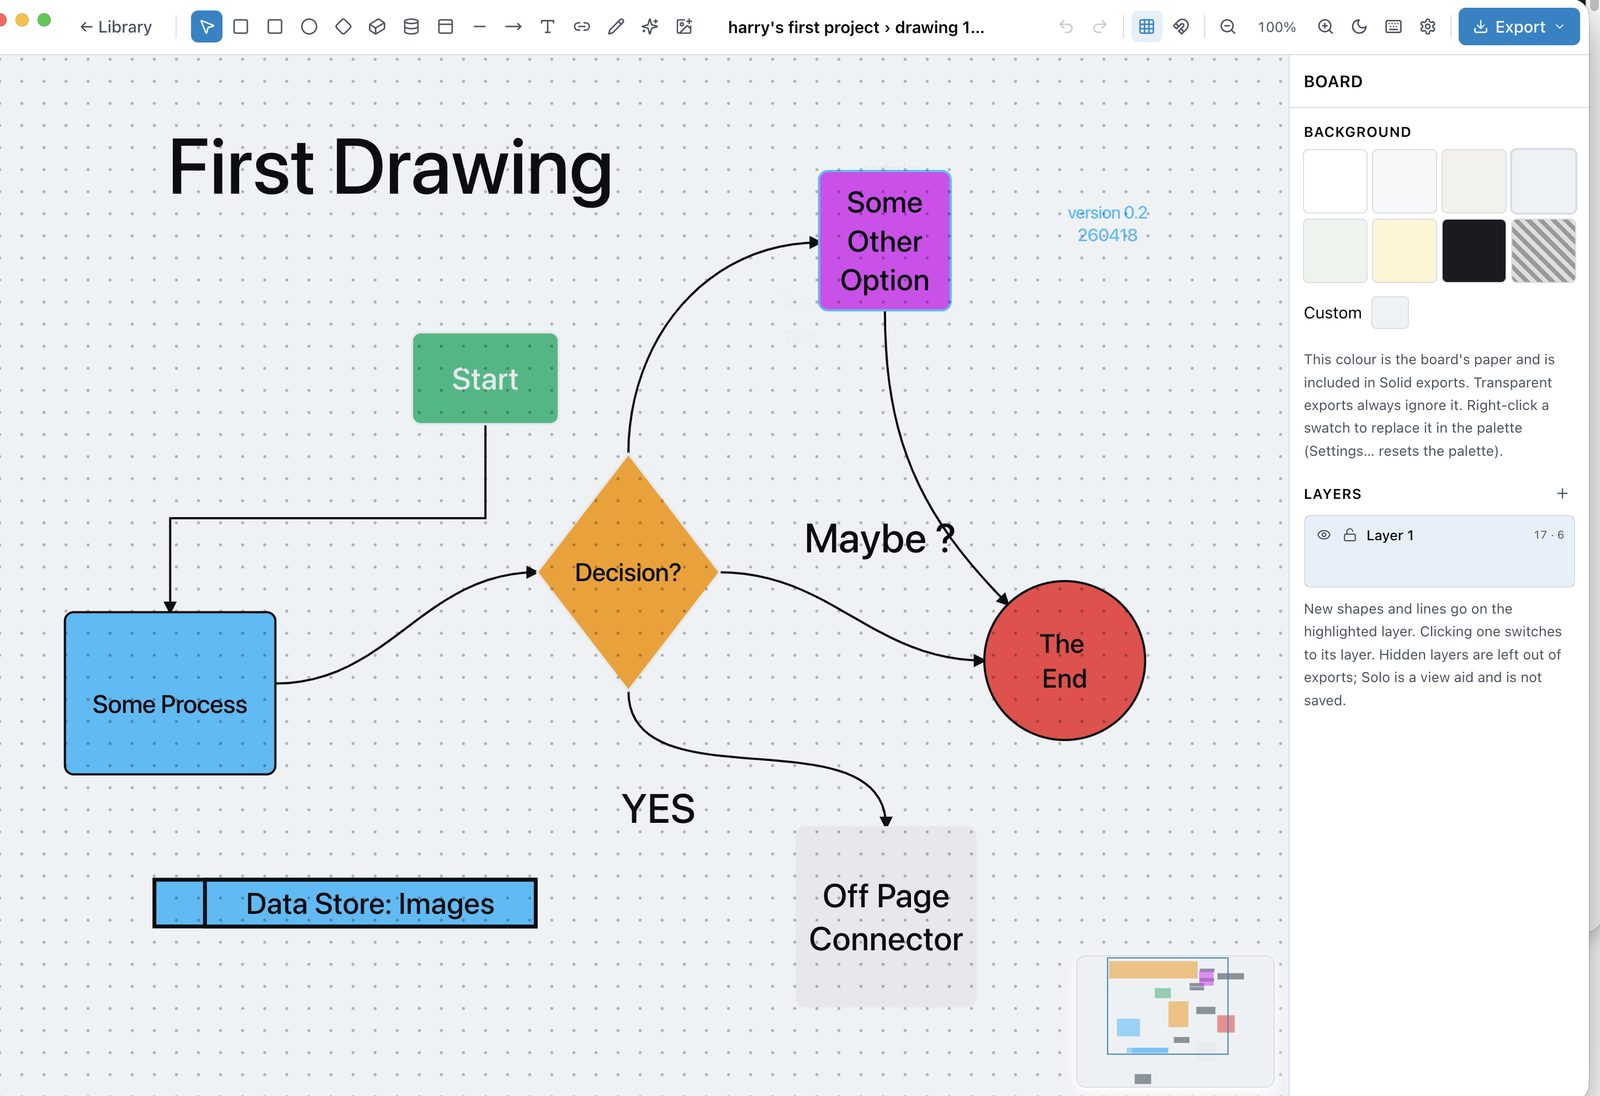This screenshot has width=1600, height=1096.
Task: Undo the last action
Action: pyautogui.click(x=1066, y=27)
